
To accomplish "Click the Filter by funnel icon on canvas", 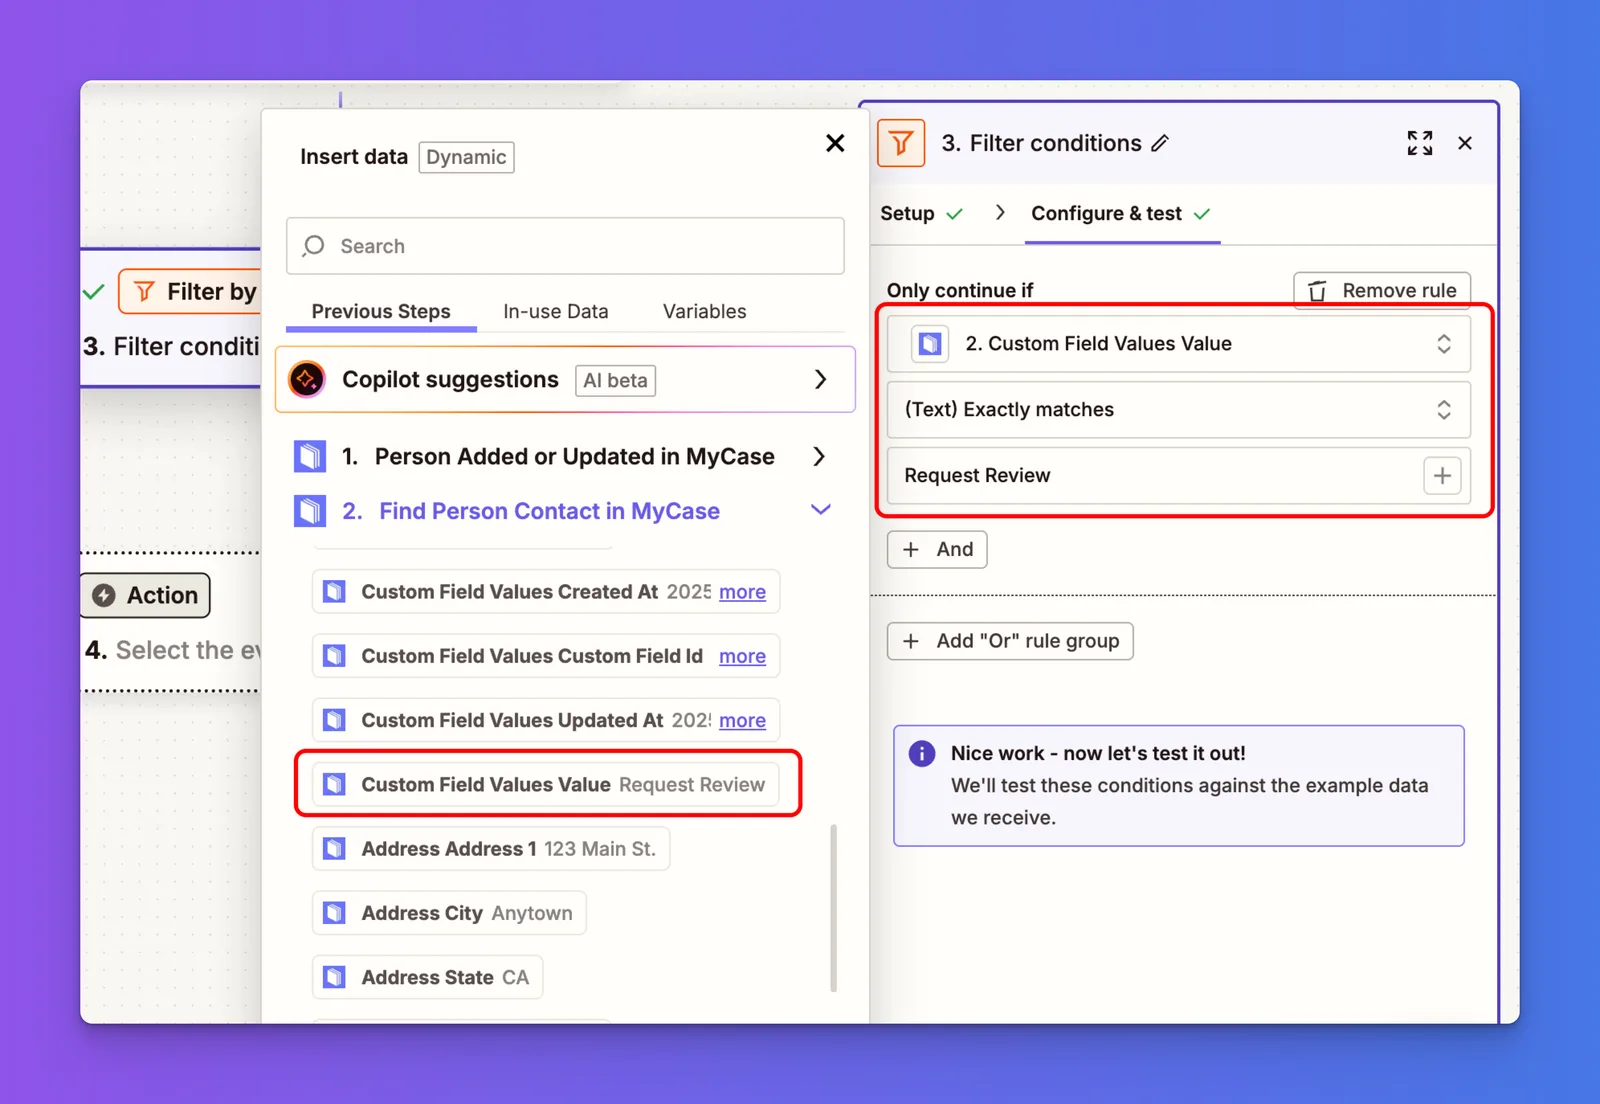I will pos(145,291).
